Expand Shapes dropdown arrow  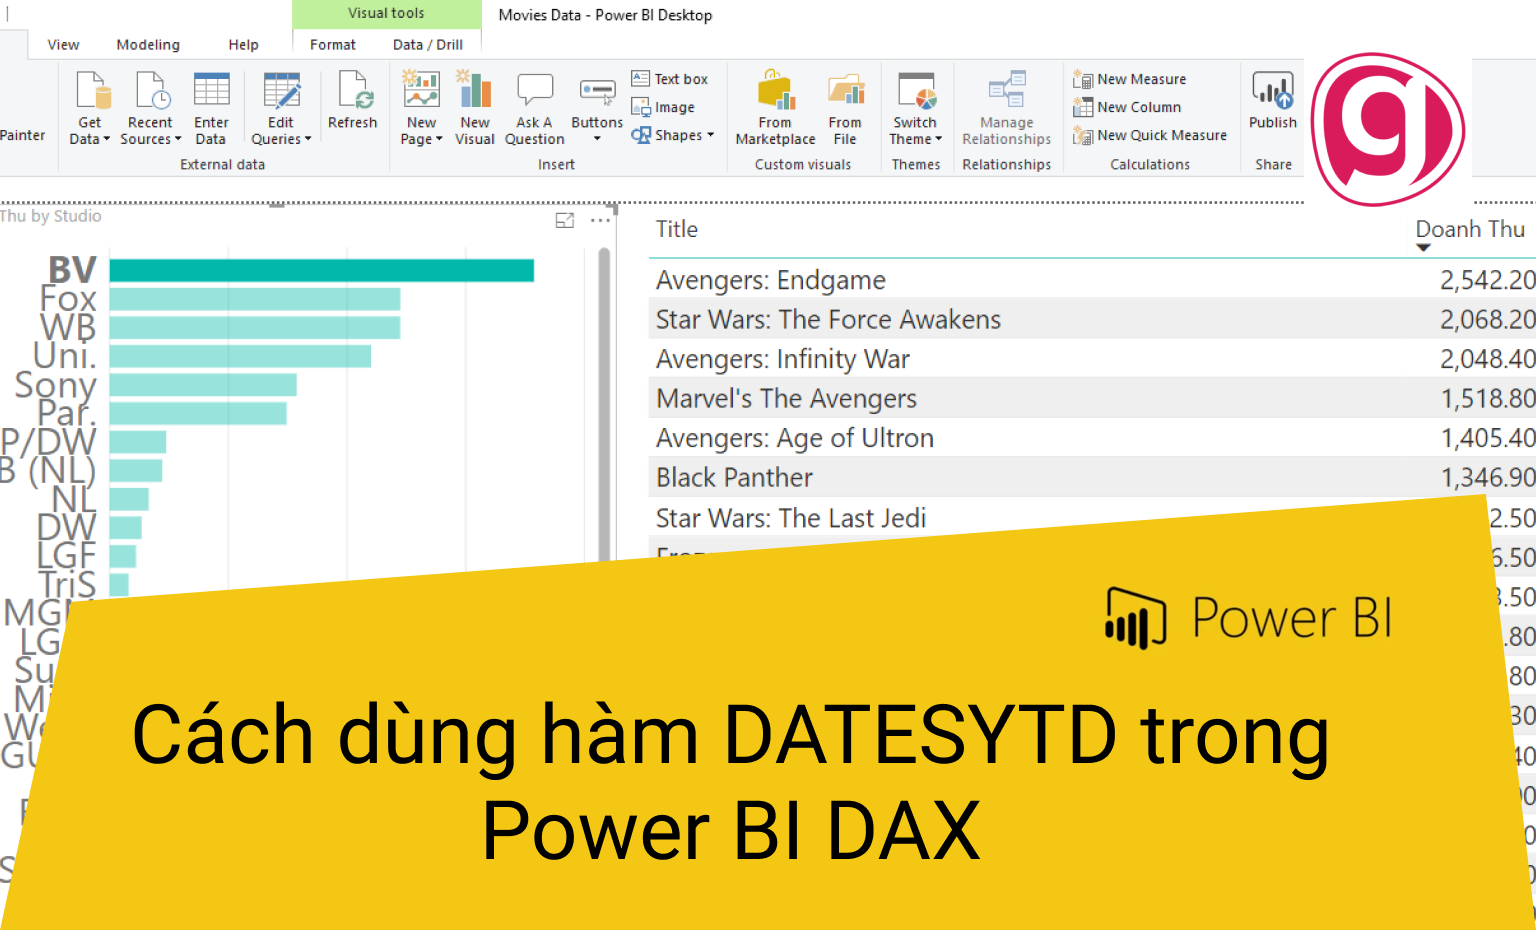point(710,135)
